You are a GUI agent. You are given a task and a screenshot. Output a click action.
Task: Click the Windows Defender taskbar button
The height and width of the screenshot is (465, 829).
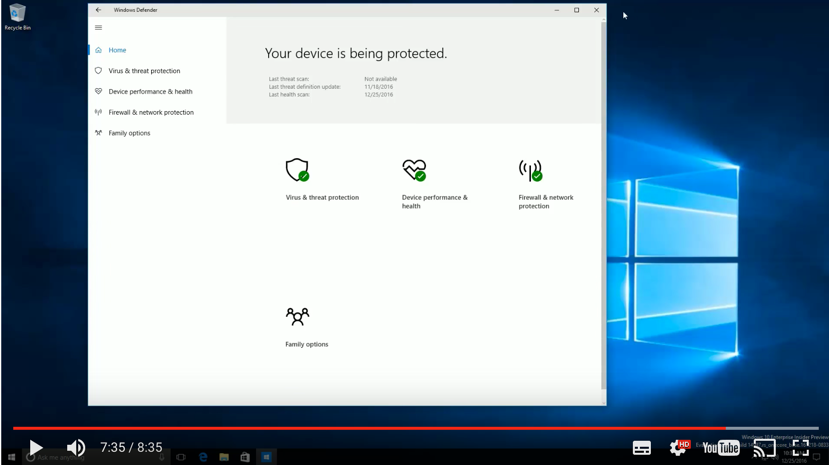pyautogui.click(x=266, y=457)
